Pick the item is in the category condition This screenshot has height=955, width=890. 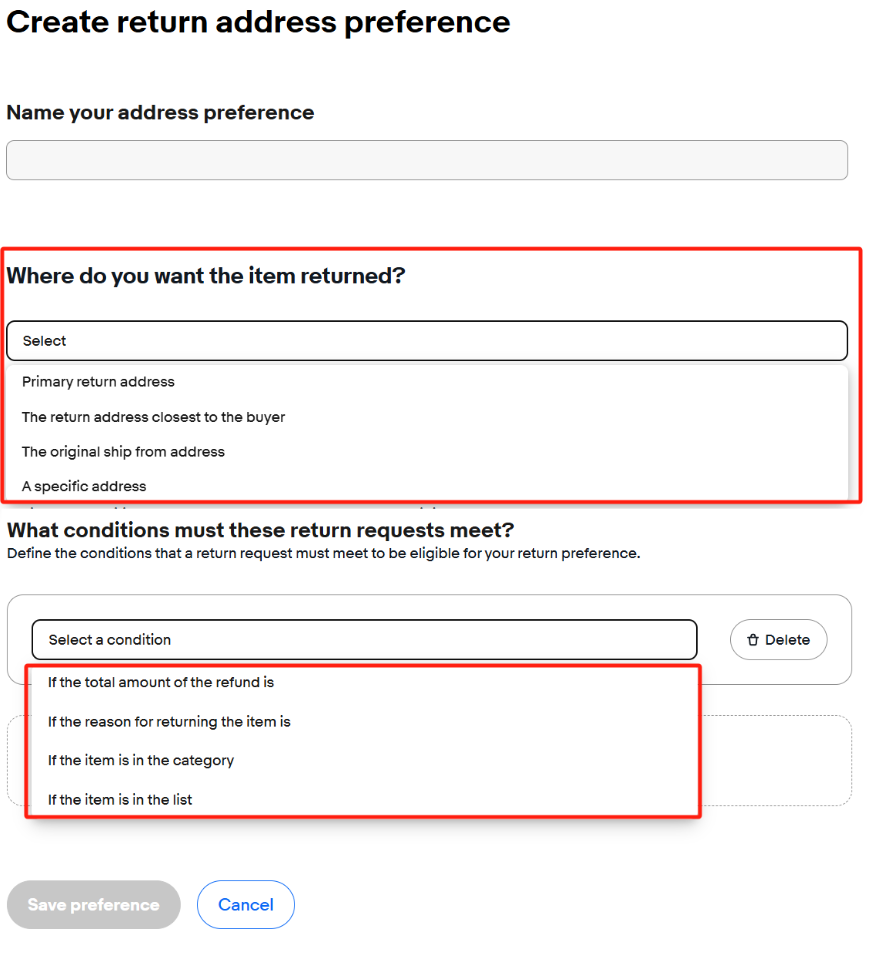(141, 760)
